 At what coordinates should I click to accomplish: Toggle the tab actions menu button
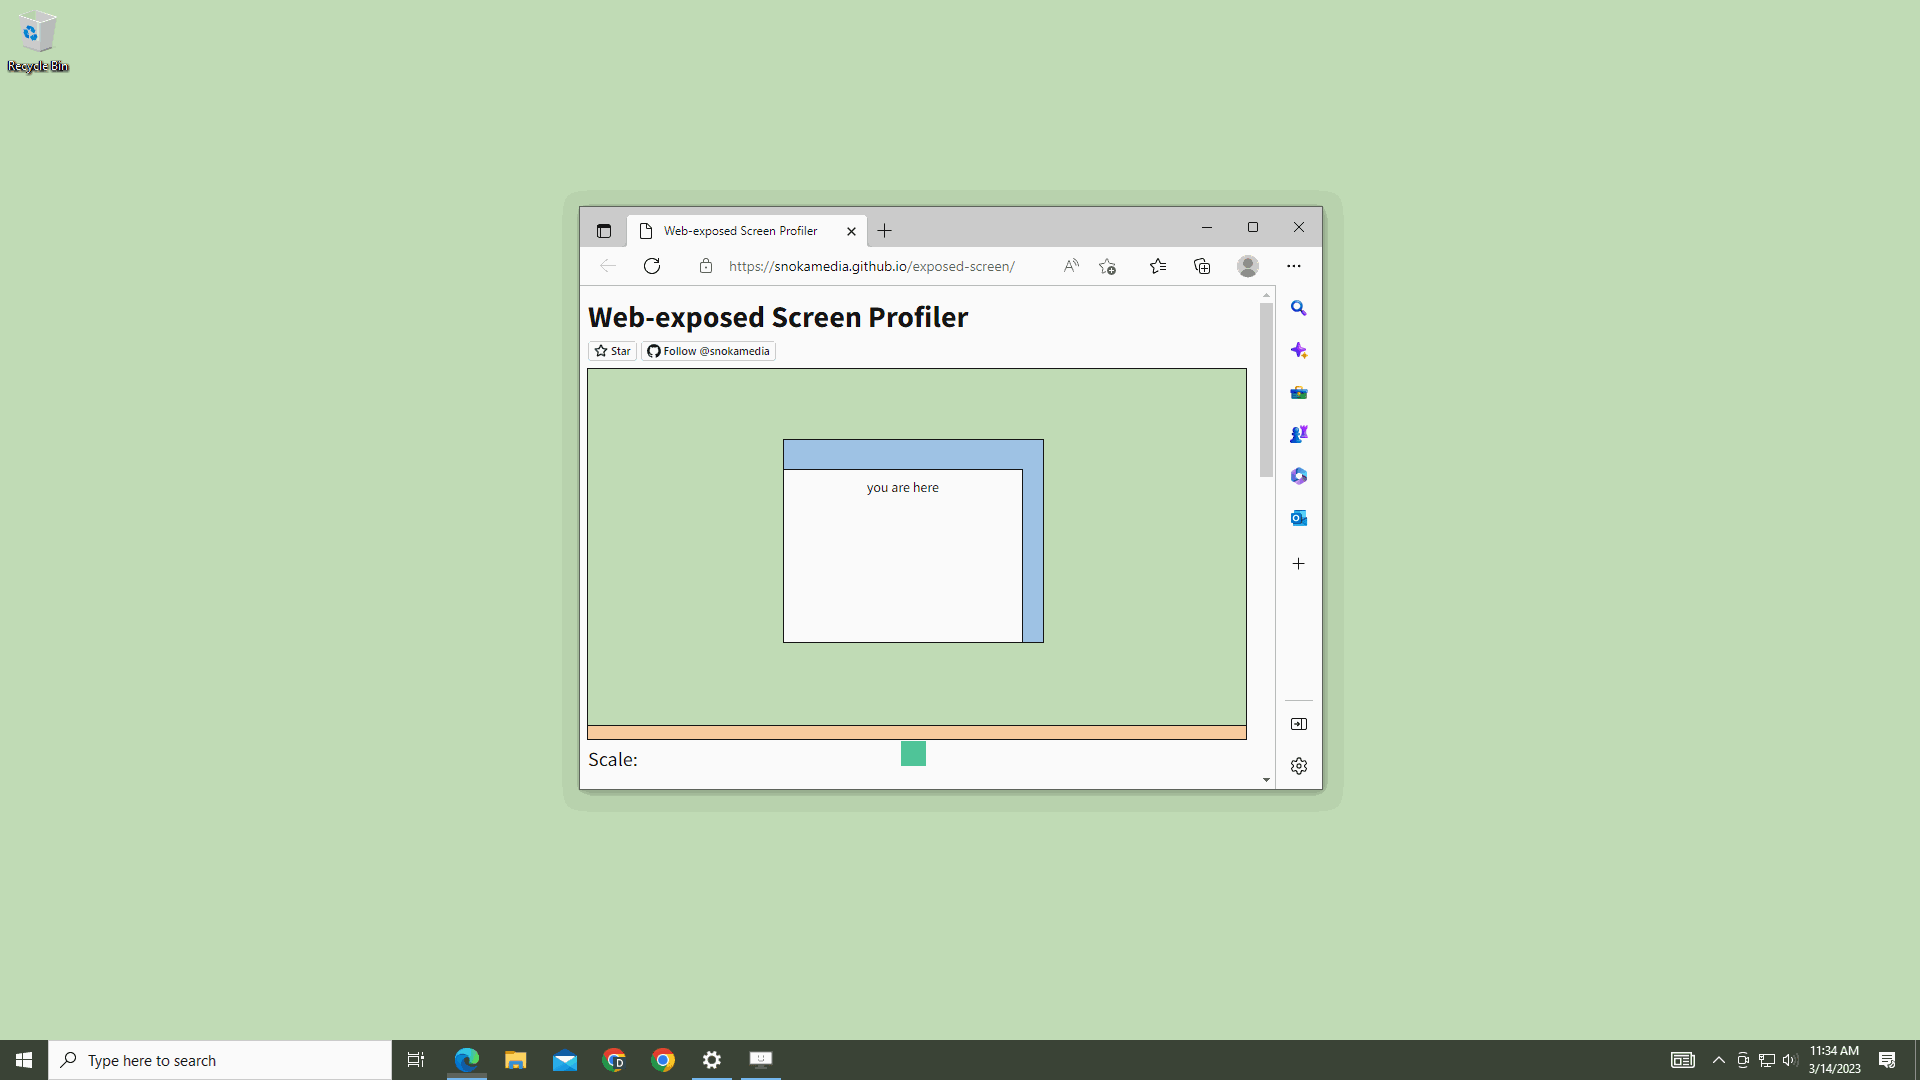603,231
